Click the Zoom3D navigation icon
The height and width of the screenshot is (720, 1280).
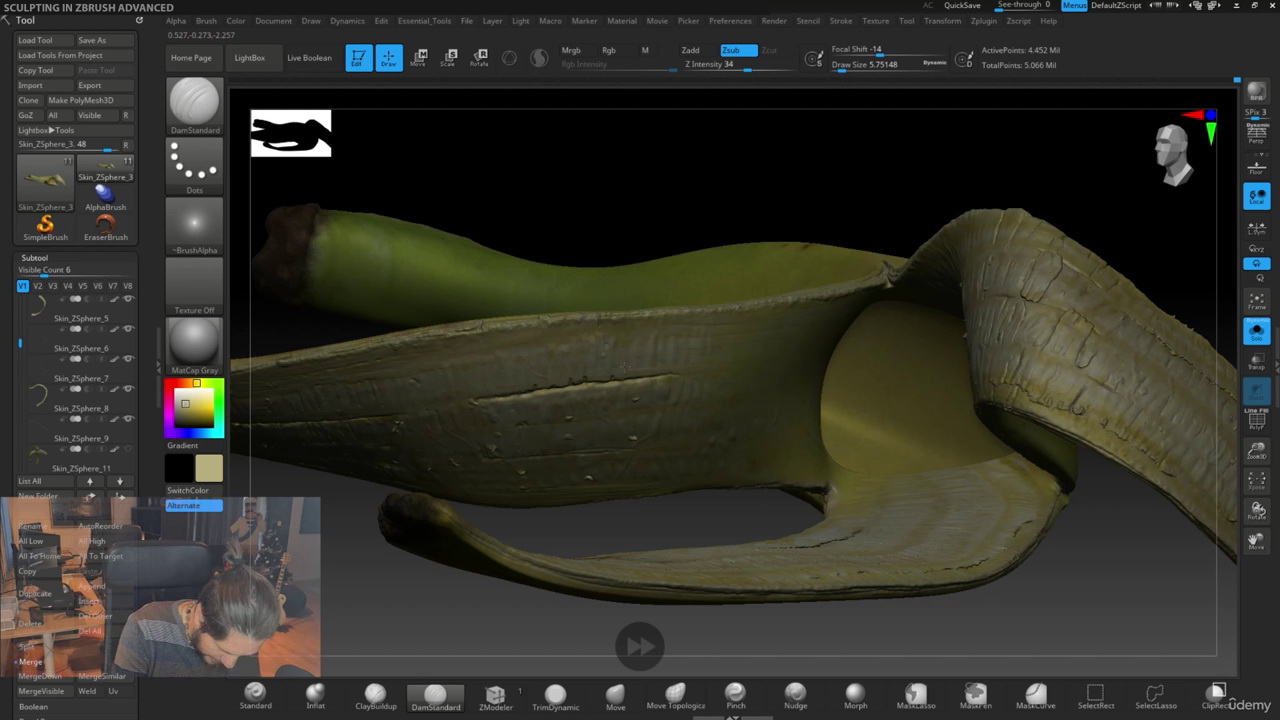(1256, 451)
